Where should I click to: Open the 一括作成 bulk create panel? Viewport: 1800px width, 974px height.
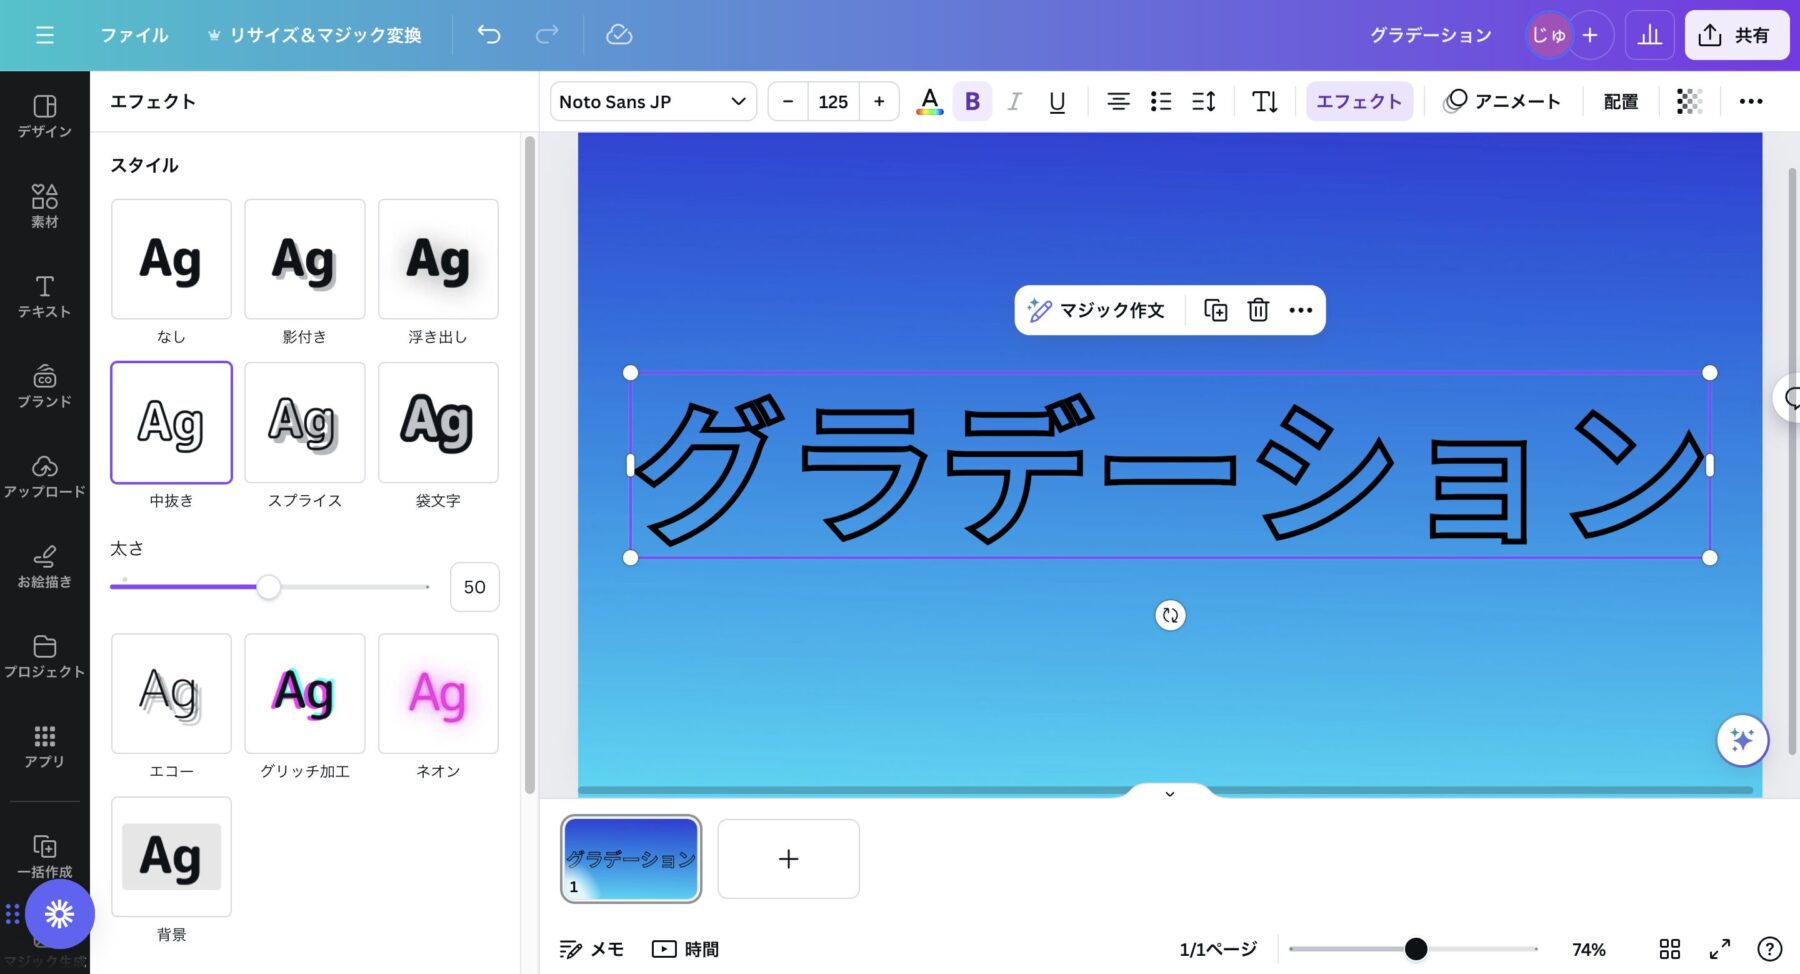point(45,856)
